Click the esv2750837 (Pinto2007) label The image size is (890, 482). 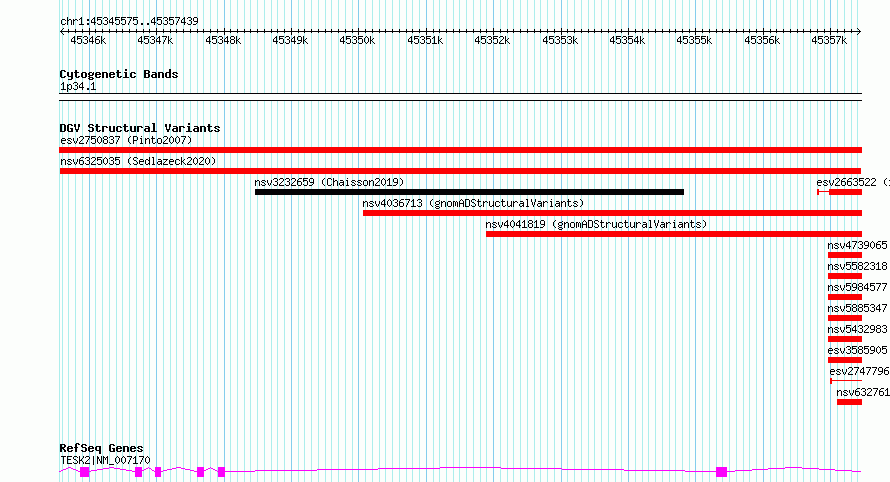pyautogui.click(x=126, y=140)
